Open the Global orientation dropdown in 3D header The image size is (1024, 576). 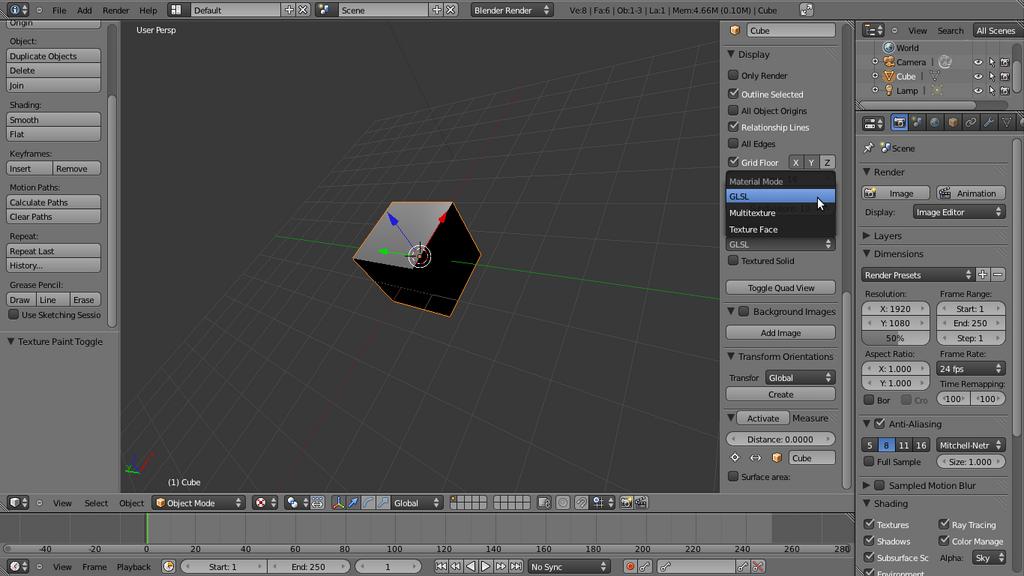pyautogui.click(x=417, y=503)
